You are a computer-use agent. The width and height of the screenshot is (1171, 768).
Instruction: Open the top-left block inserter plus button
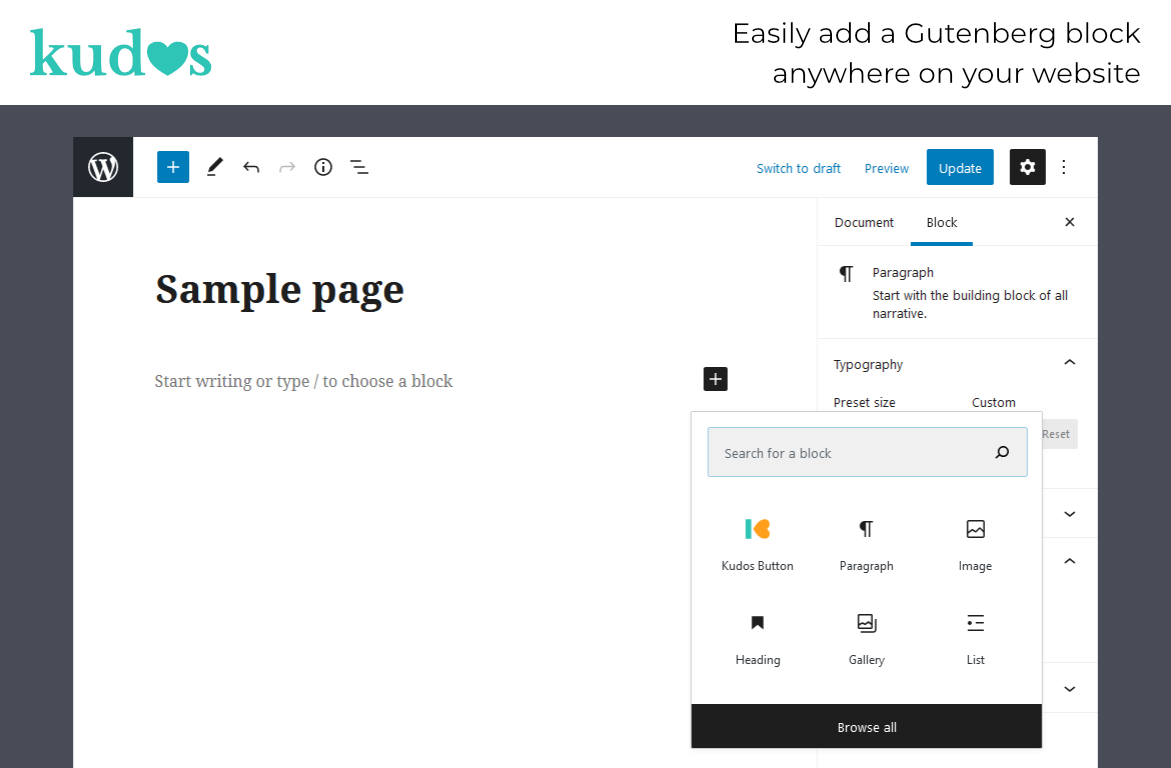(173, 167)
